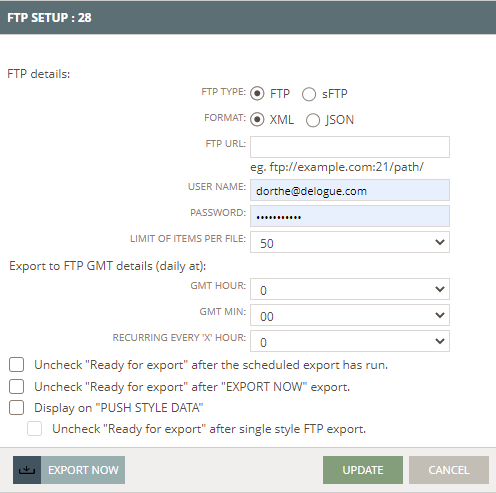Click the UPDATE button
This screenshot has height=493, width=496.
click(x=363, y=470)
